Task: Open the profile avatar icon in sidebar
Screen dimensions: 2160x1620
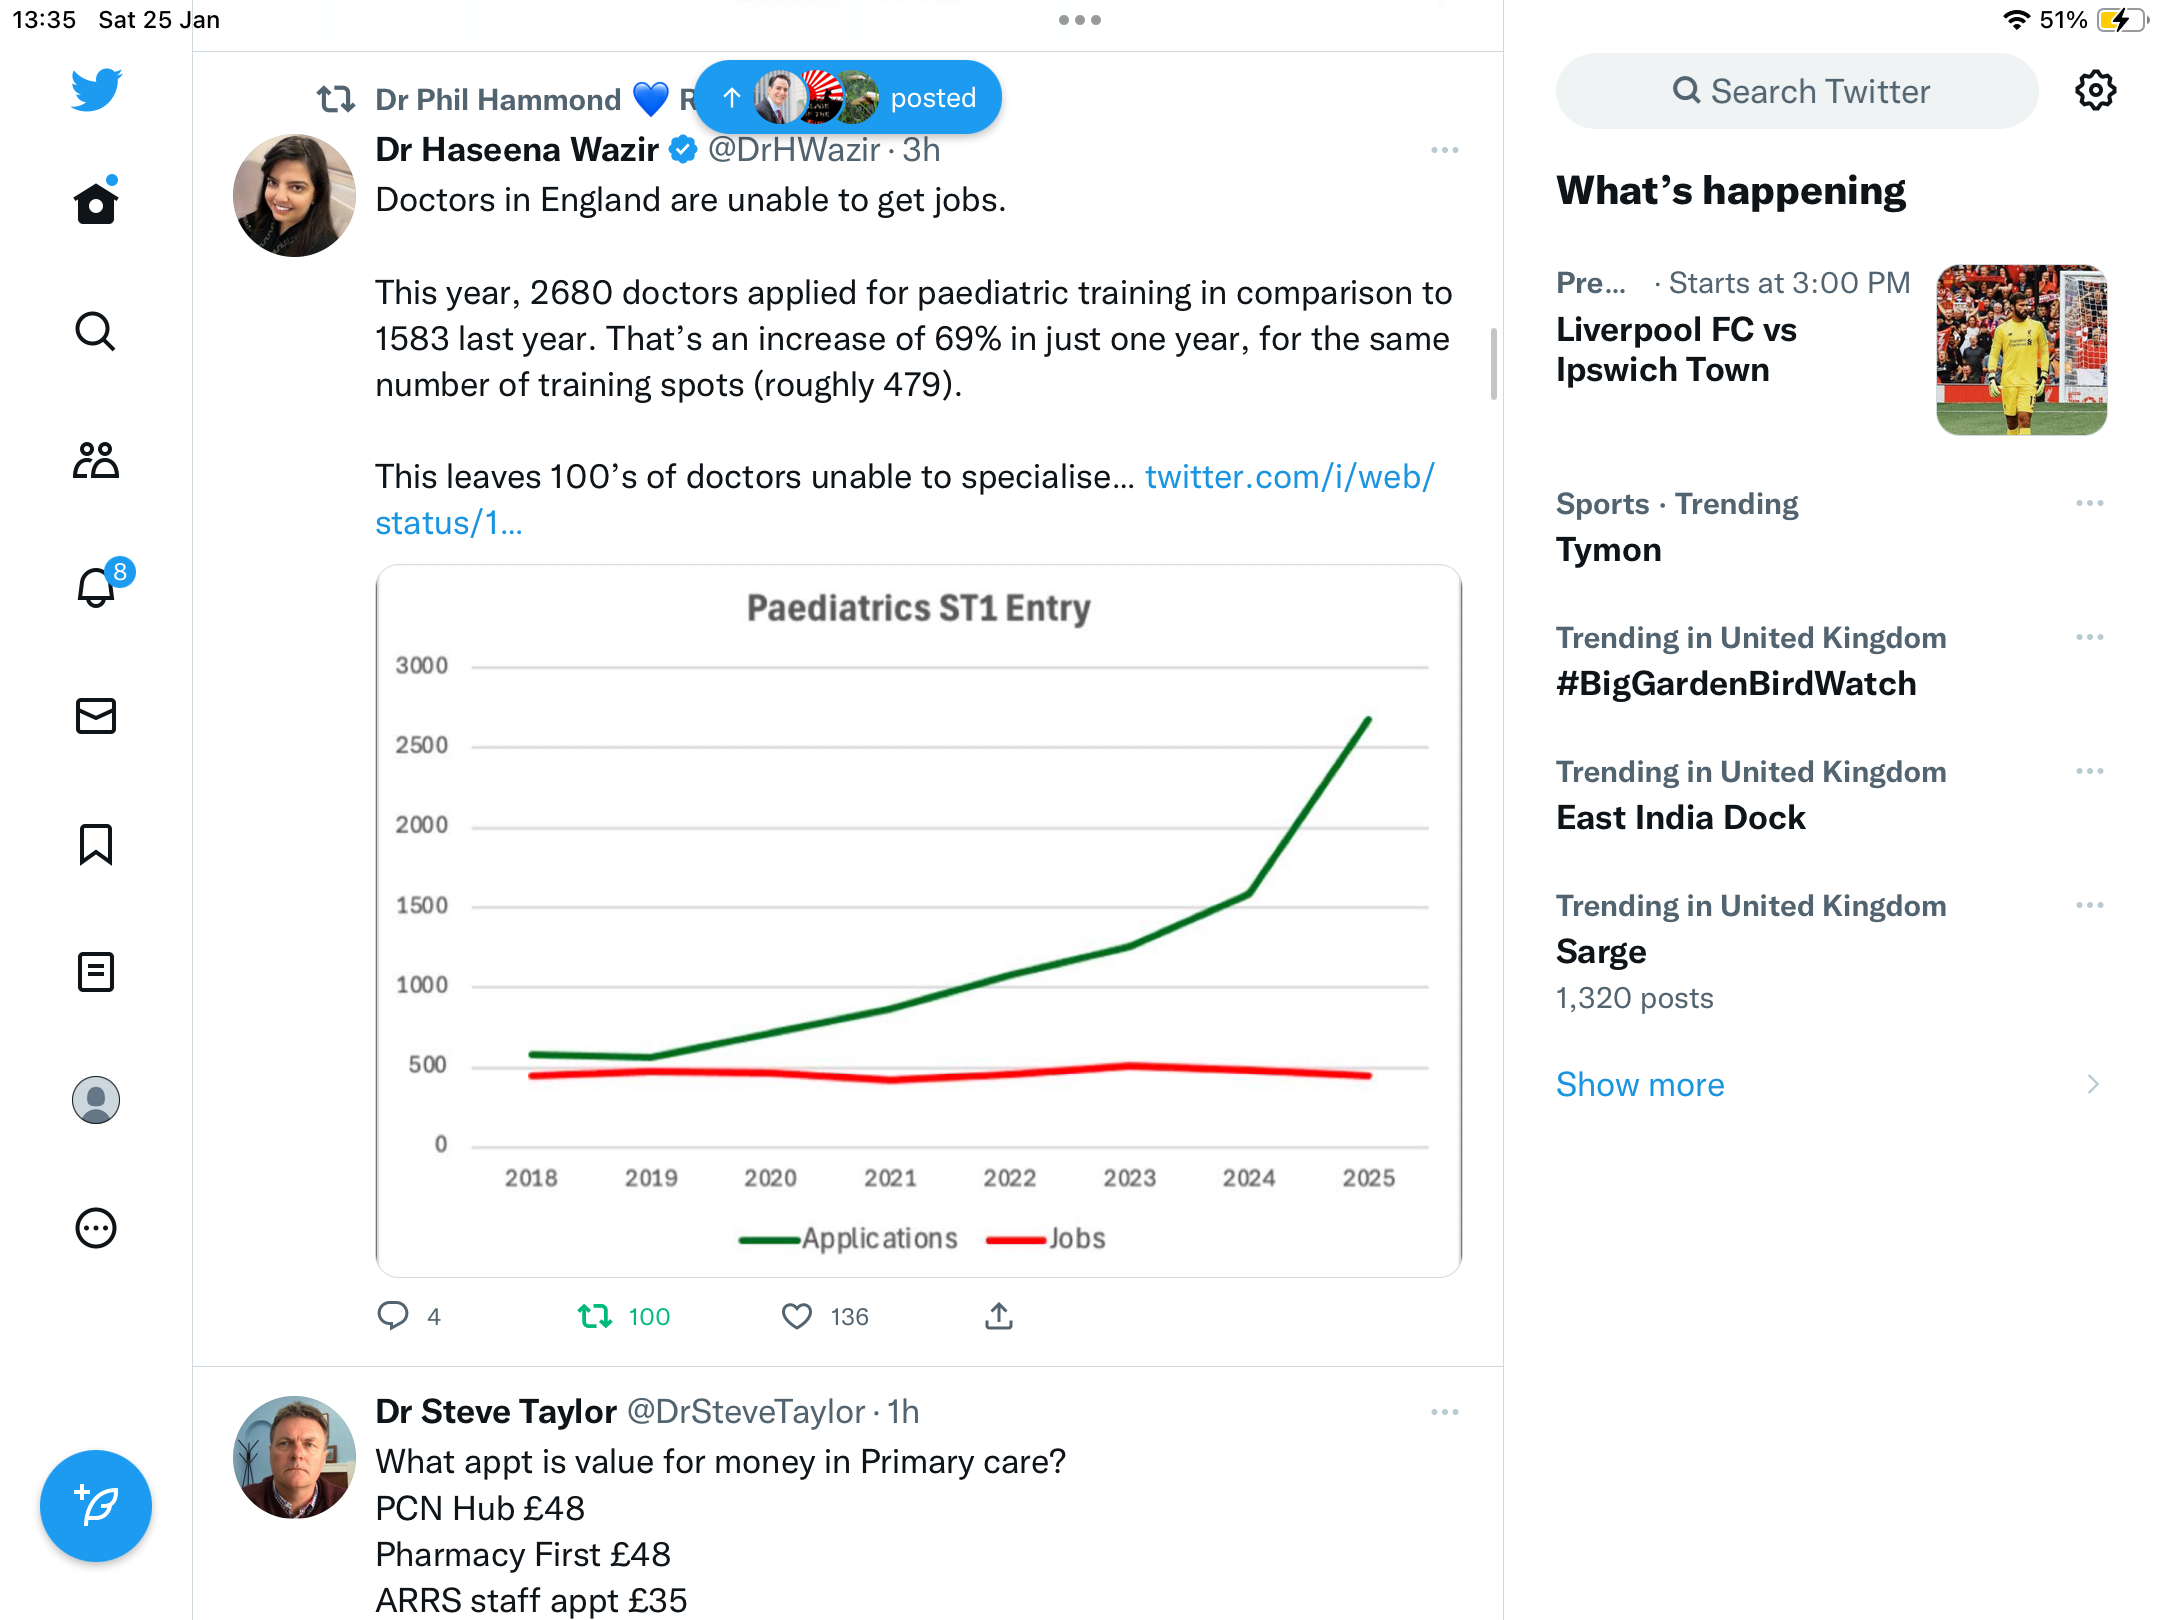Action: pos(96,1100)
